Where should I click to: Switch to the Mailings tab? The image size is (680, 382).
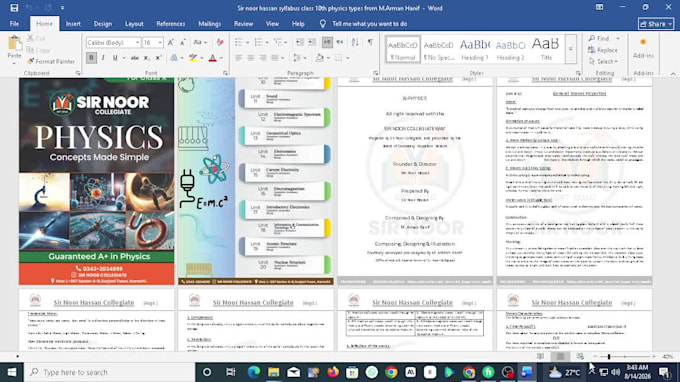[209, 24]
